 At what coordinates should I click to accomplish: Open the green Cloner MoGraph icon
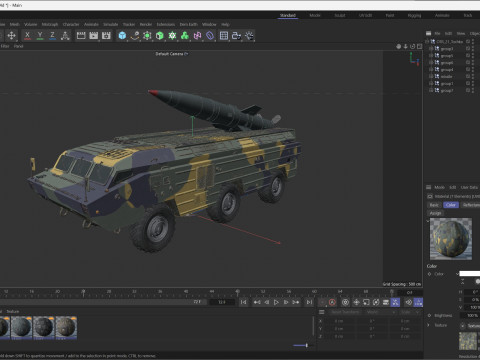(x=172, y=35)
